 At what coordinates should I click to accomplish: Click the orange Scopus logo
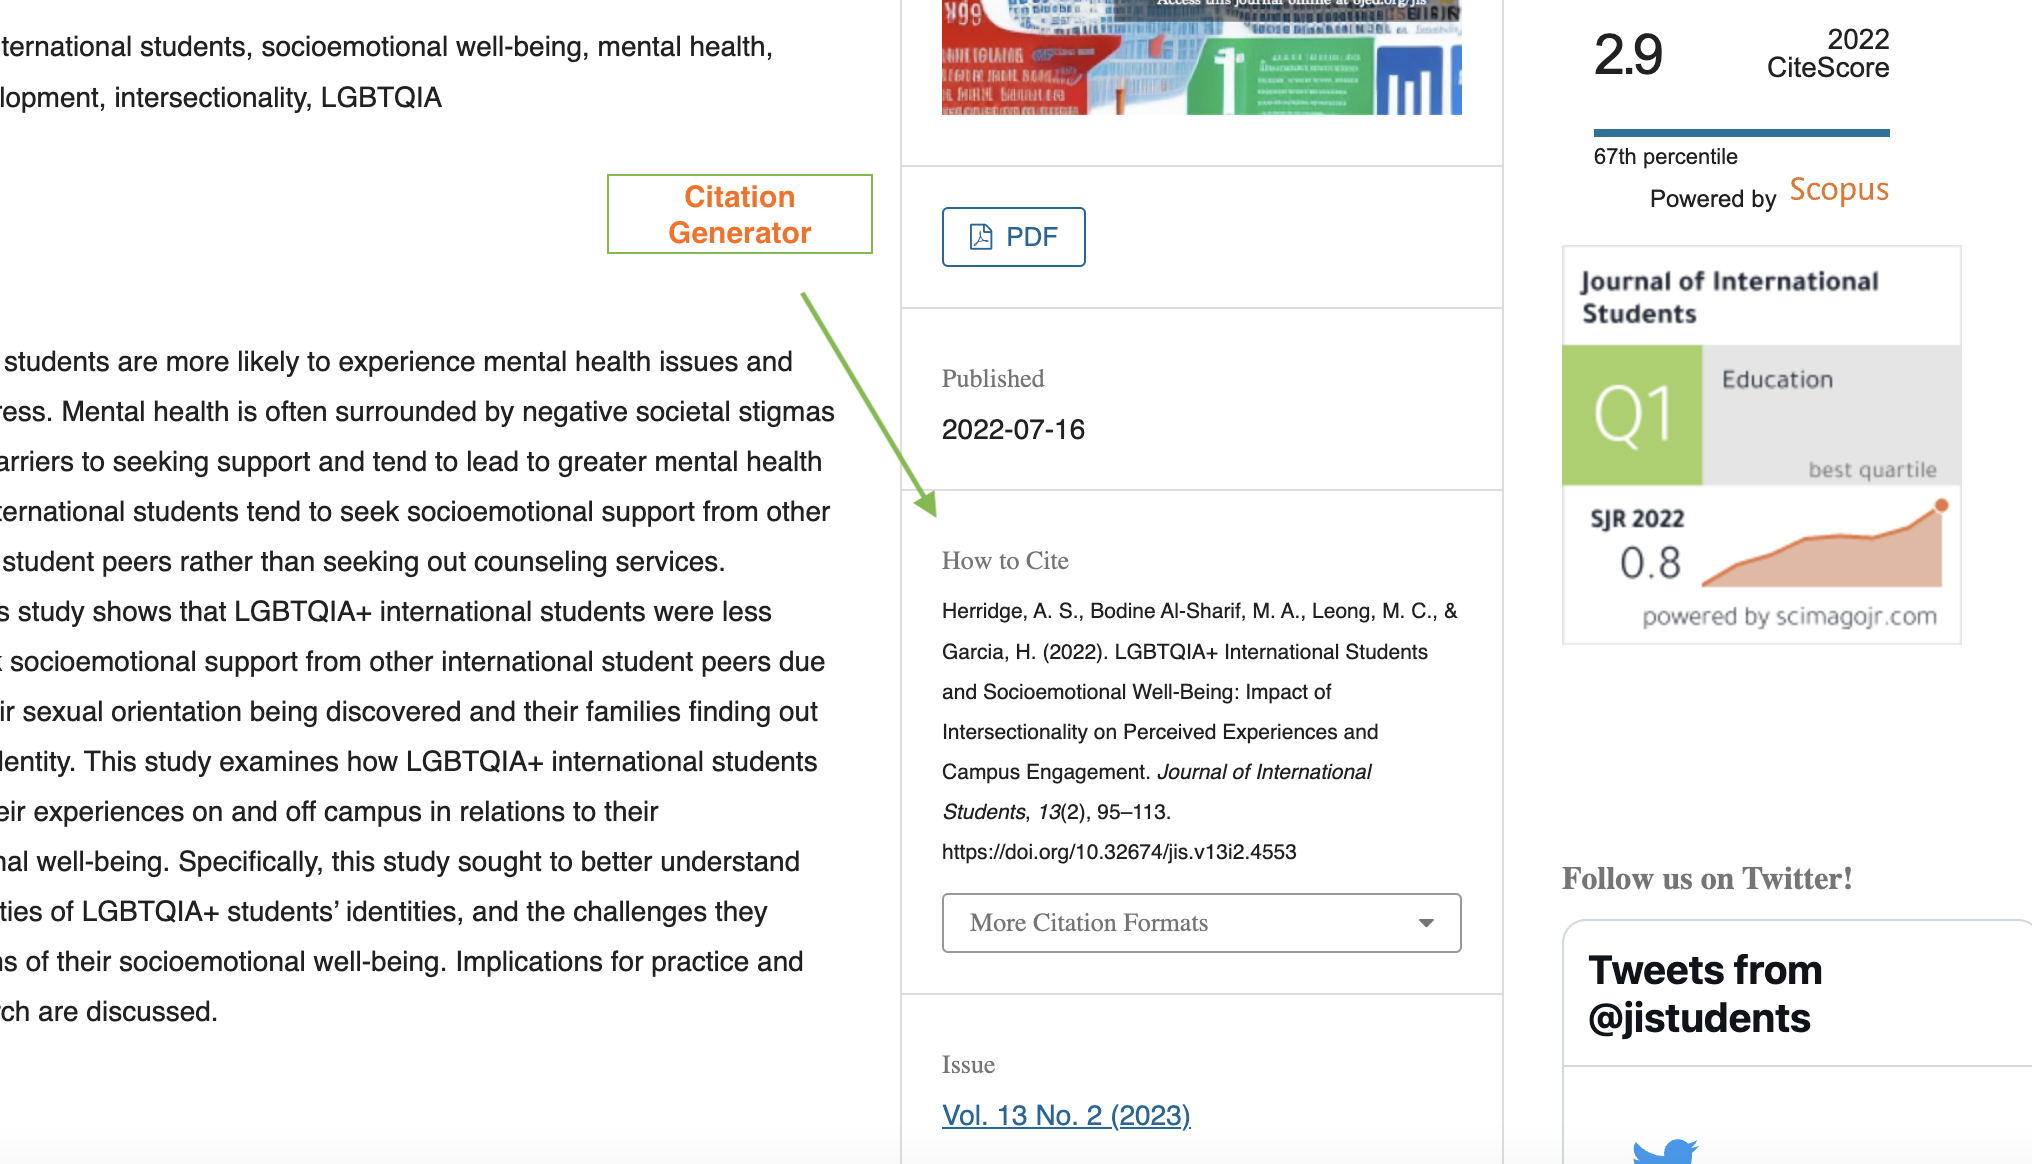1838,190
